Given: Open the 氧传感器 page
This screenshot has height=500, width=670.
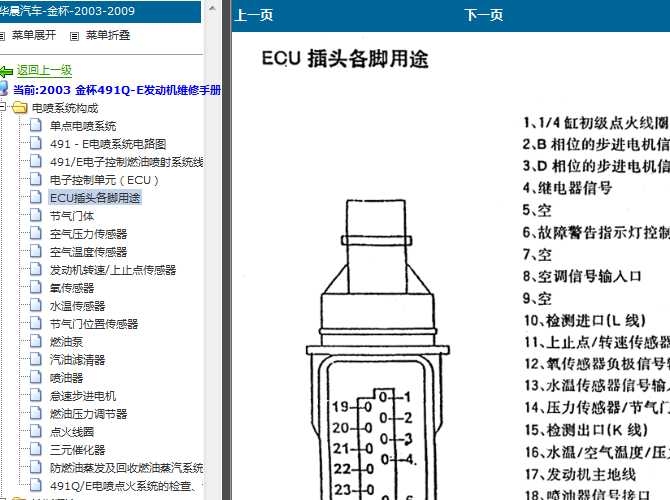Looking at the screenshot, I should pos(72,288).
